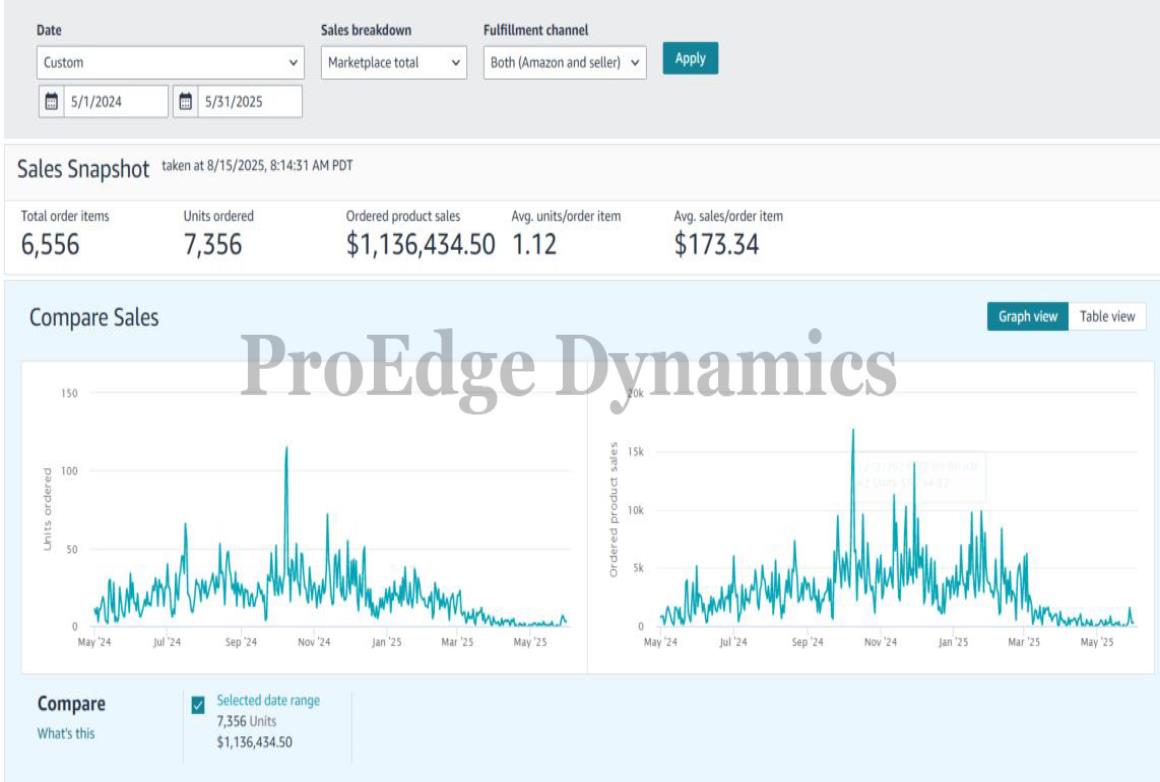Click the Avg. sales/order item value $173.34
The image size is (1160, 782).
[716, 243]
